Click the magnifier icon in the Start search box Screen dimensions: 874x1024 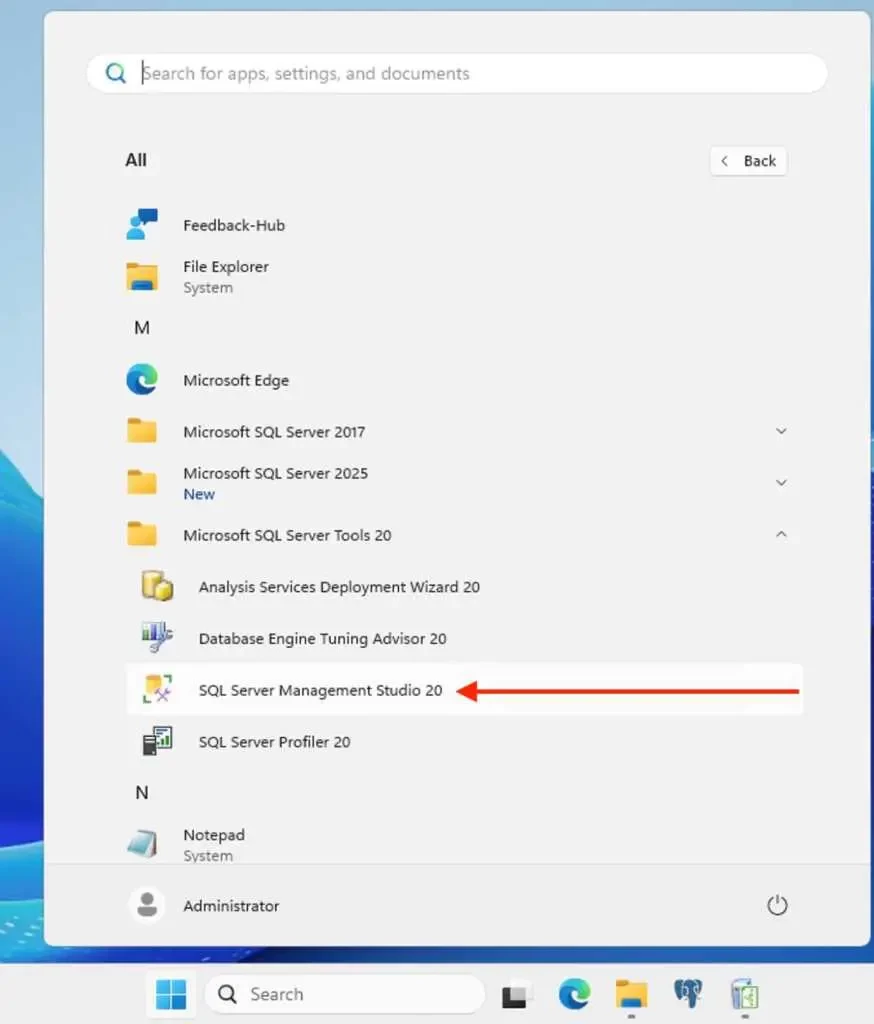[x=116, y=73]
